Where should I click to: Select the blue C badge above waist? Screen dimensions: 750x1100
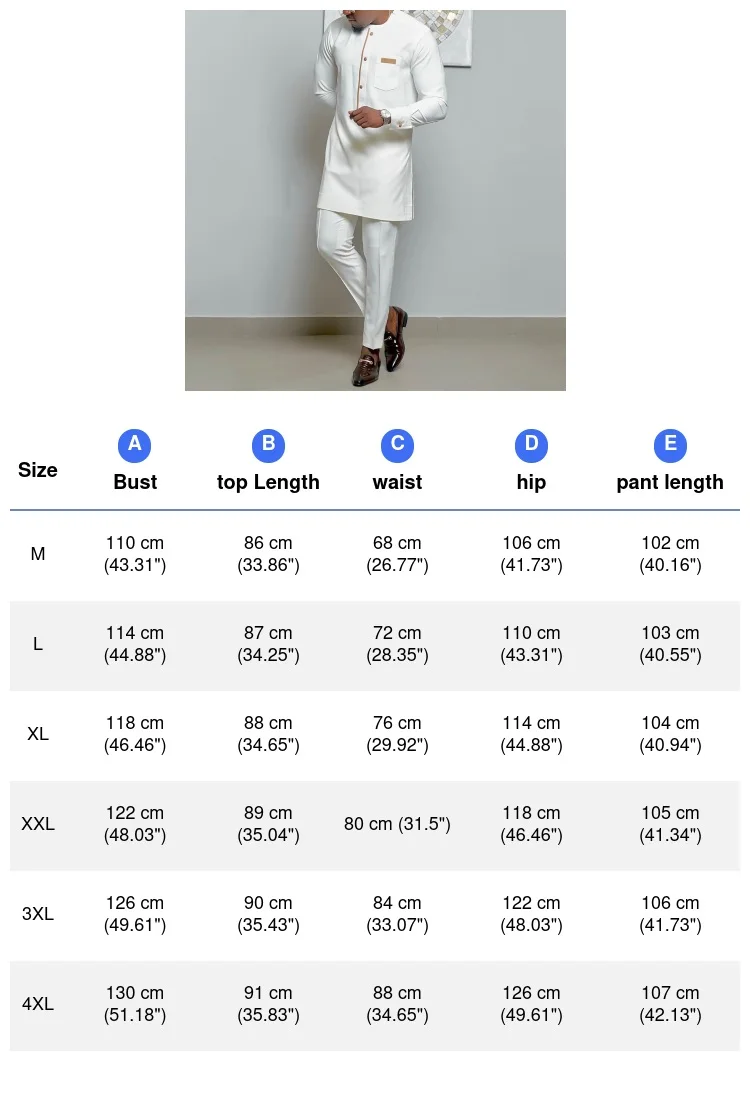pos(397,445)
